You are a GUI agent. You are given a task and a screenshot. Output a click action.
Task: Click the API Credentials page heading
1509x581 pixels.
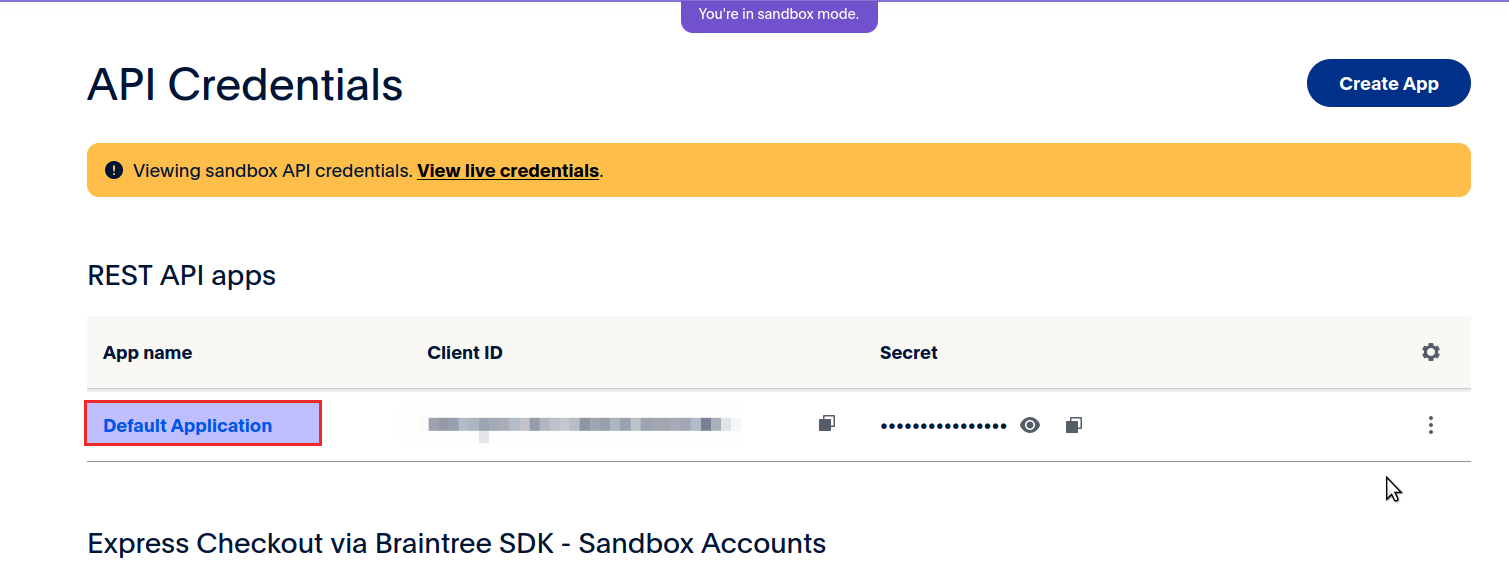click(x=245, y=85)
